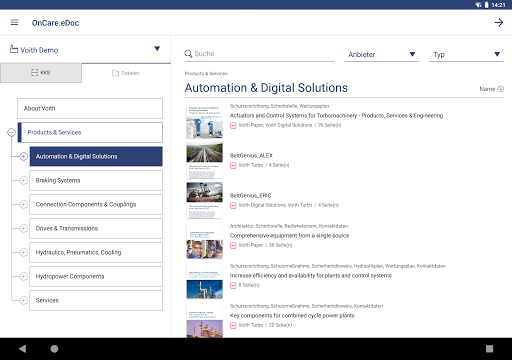Open Key components for combined cycle document

coord(292,316)
